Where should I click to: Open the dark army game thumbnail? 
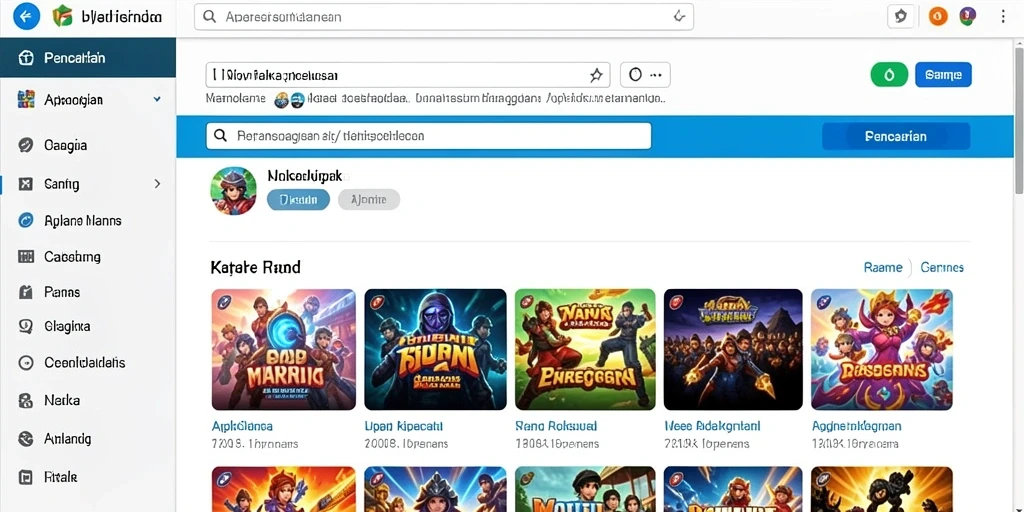coord(733,349)
